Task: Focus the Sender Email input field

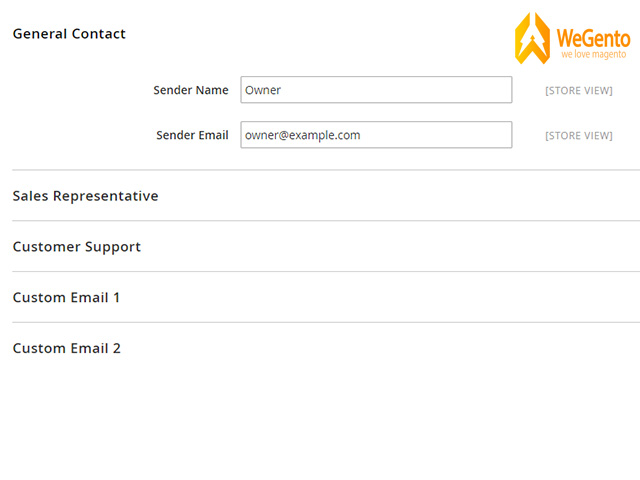Action: 376,135
